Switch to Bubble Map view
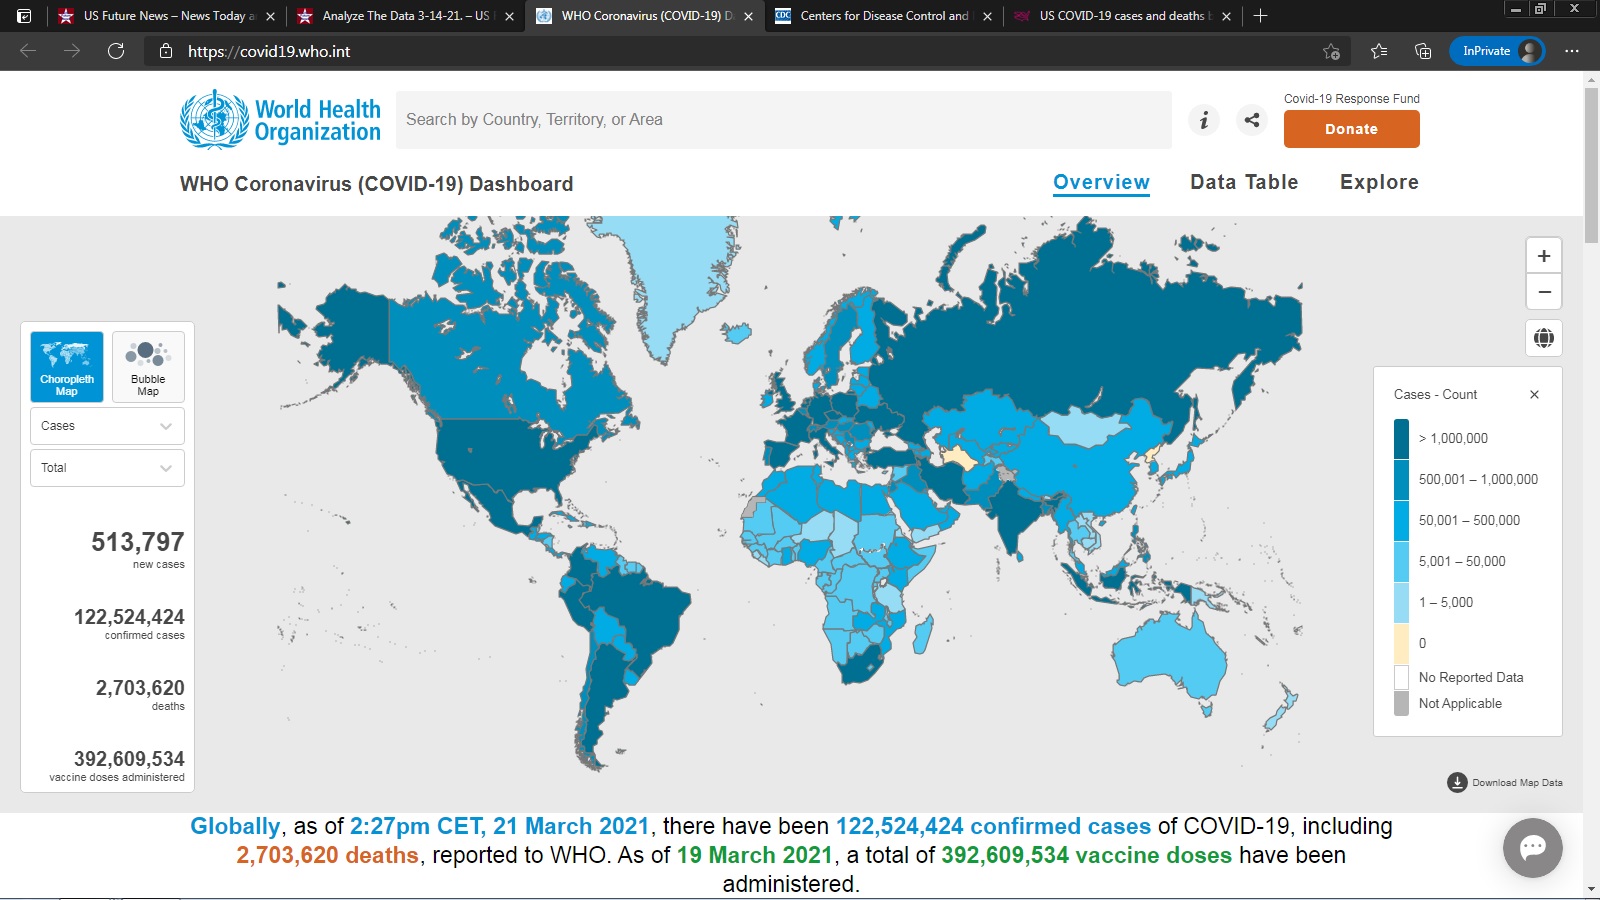 click(148, 367)
